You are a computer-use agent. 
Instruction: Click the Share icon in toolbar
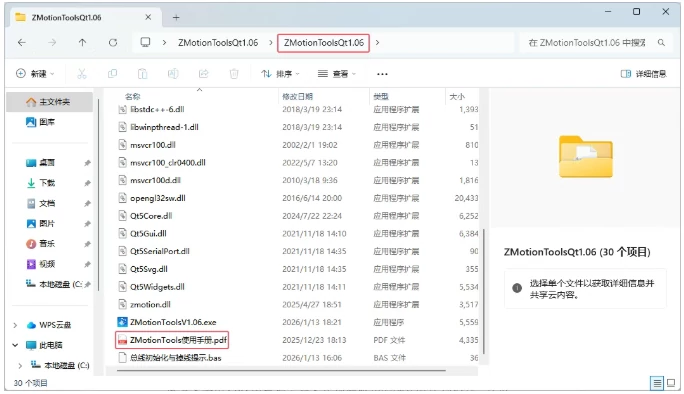pyautogui.click(x=204, y=74)
